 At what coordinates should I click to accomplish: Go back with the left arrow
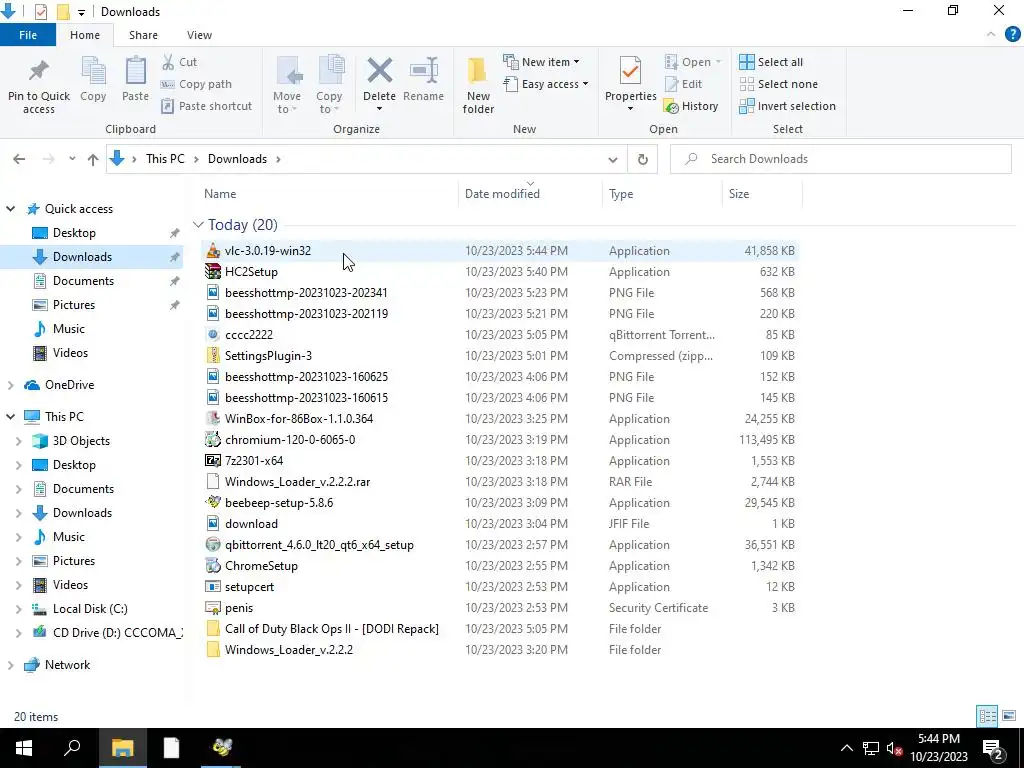click(x=19, y=159)
